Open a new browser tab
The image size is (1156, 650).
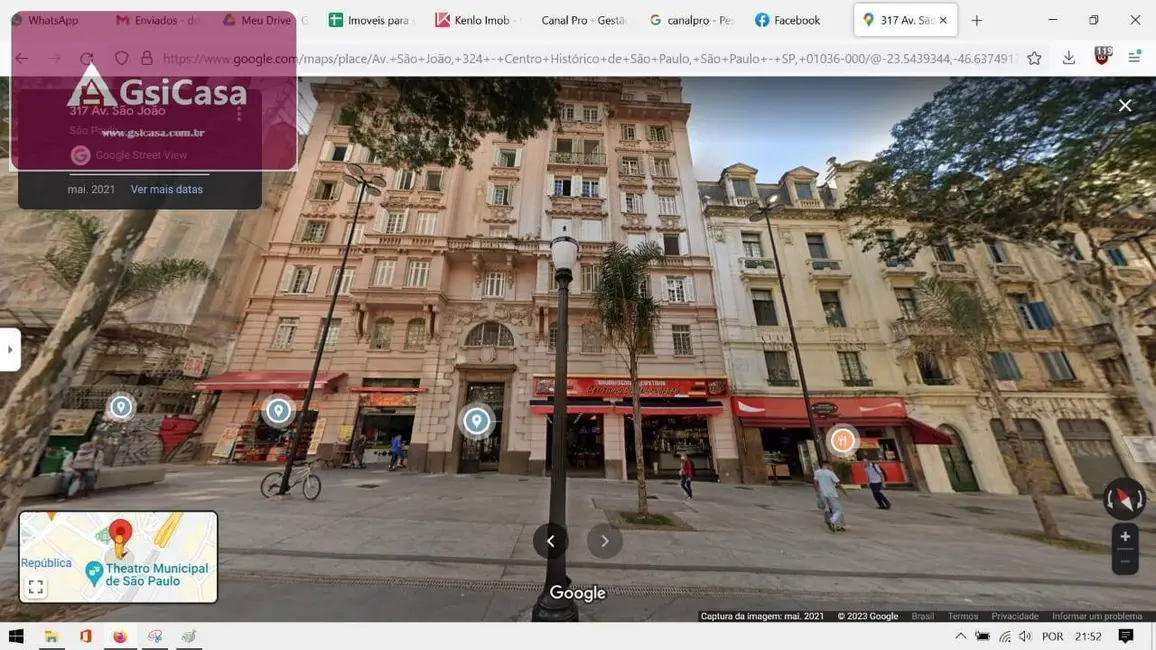point(977,21)
